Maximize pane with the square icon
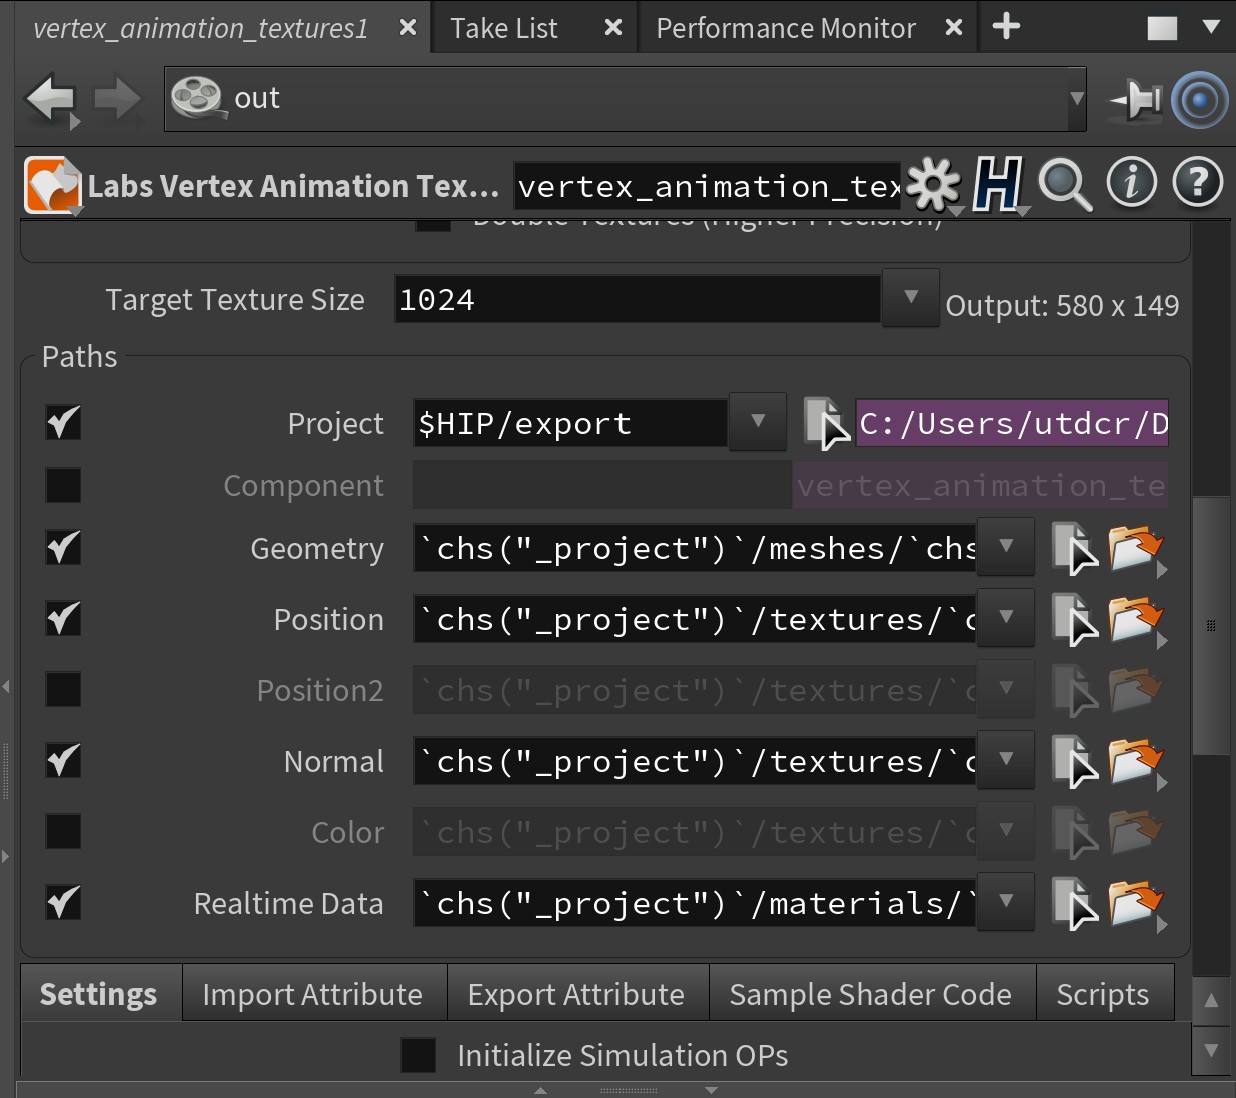Screen dimensions: 1236x1098 tap(1162, 28)
